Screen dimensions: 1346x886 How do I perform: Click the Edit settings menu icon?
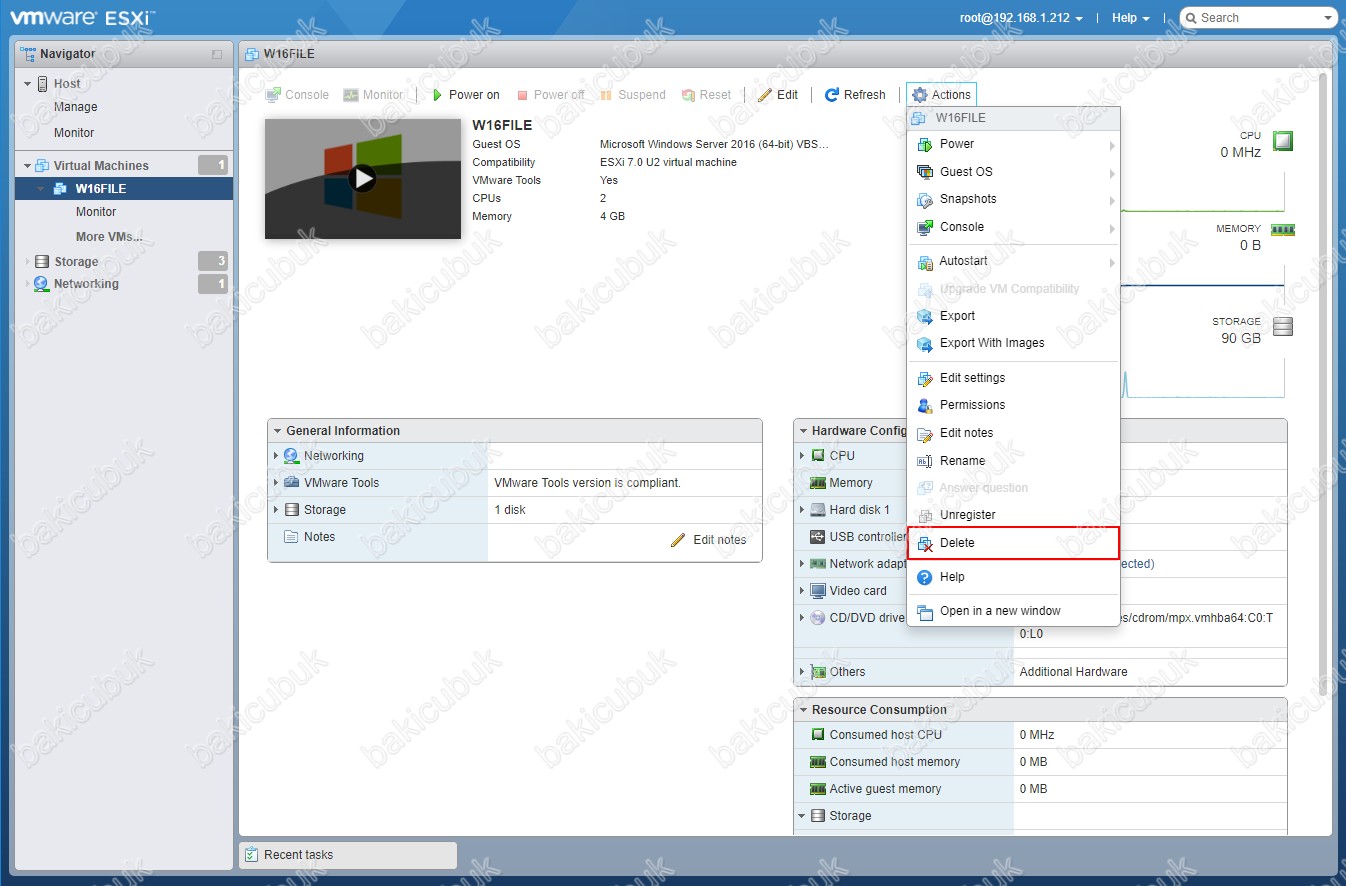click(x=925, y=378)
